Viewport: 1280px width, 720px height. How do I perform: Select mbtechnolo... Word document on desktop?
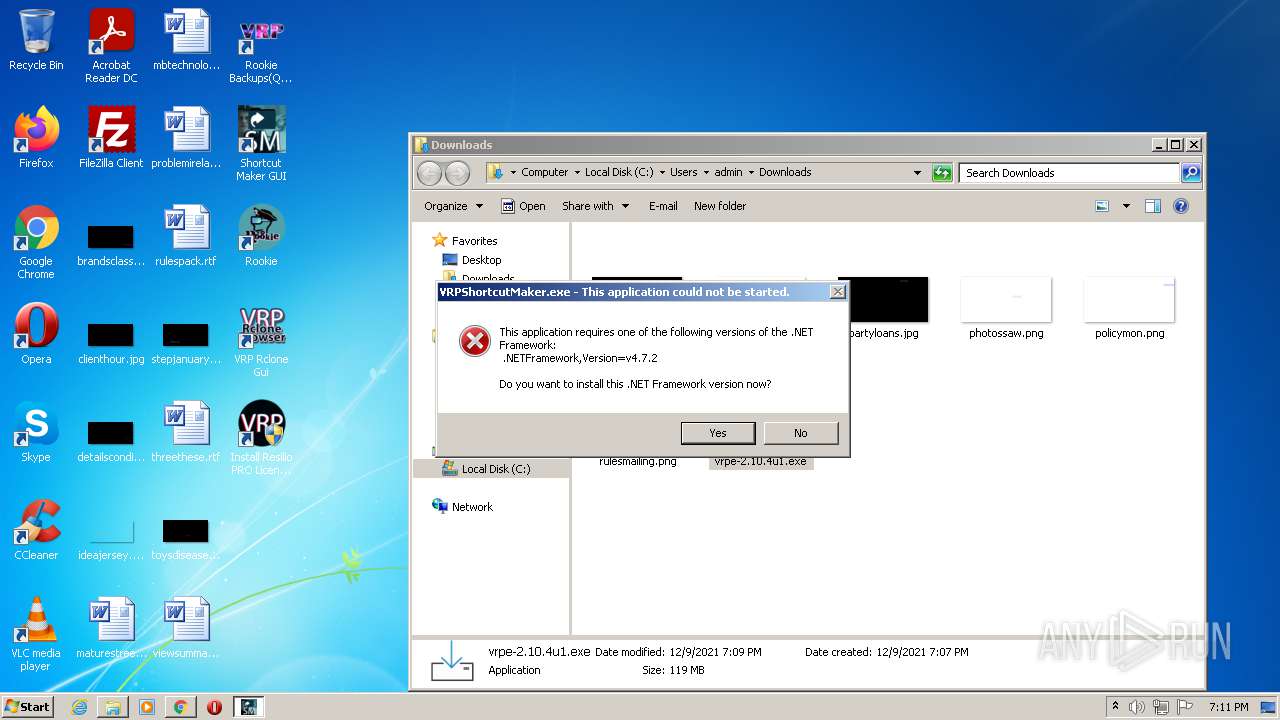(x=186, y=40)
